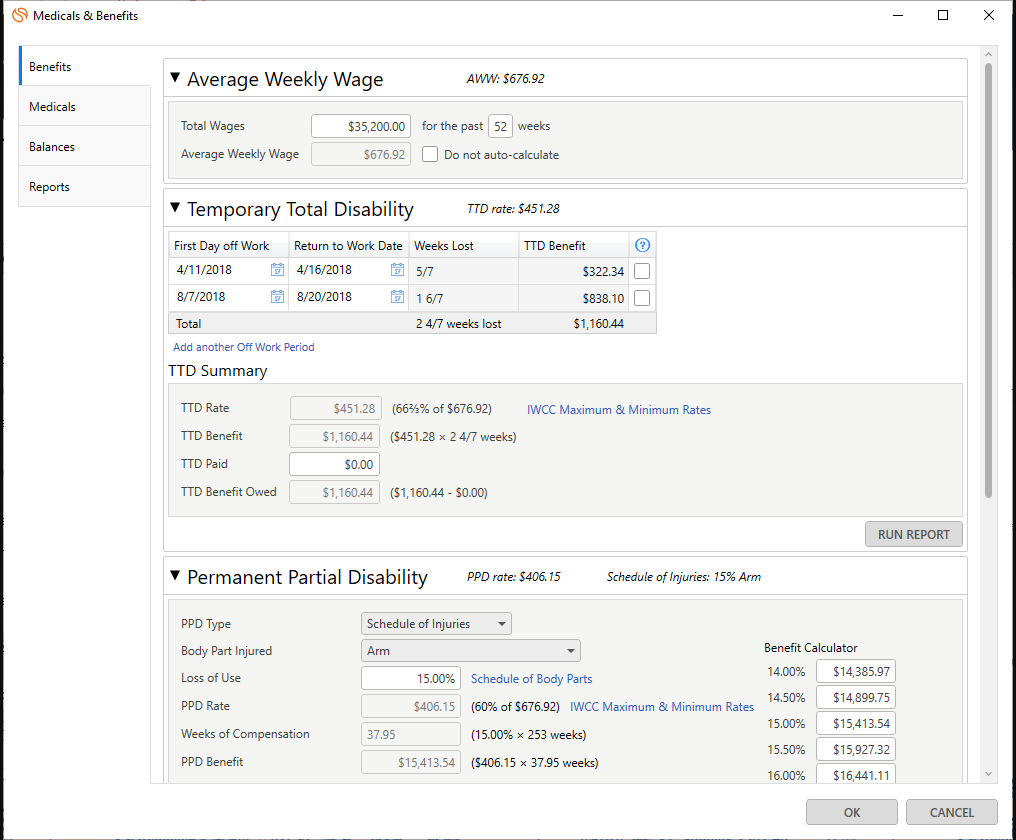Open calendar picker for 8/7/2018 date
The height and width of the screenshot is (840, 1016).
tap(277, 297)
